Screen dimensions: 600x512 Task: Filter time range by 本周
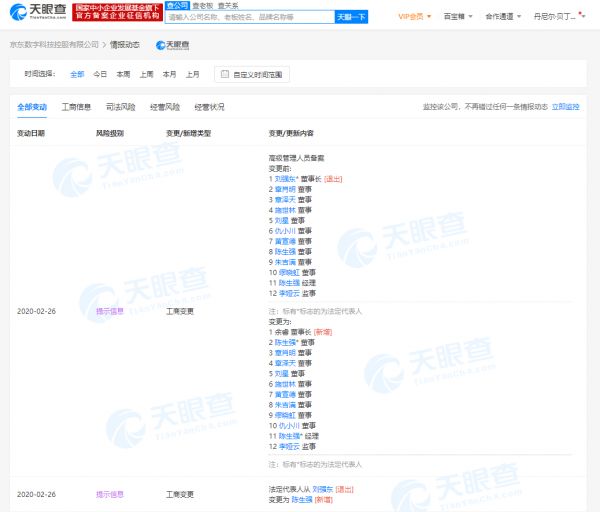click(x=123, y=74)
